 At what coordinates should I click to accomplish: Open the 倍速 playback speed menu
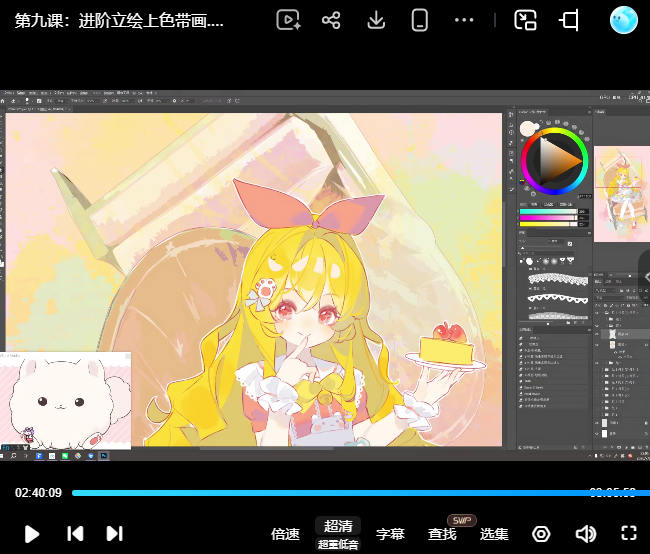285,534
